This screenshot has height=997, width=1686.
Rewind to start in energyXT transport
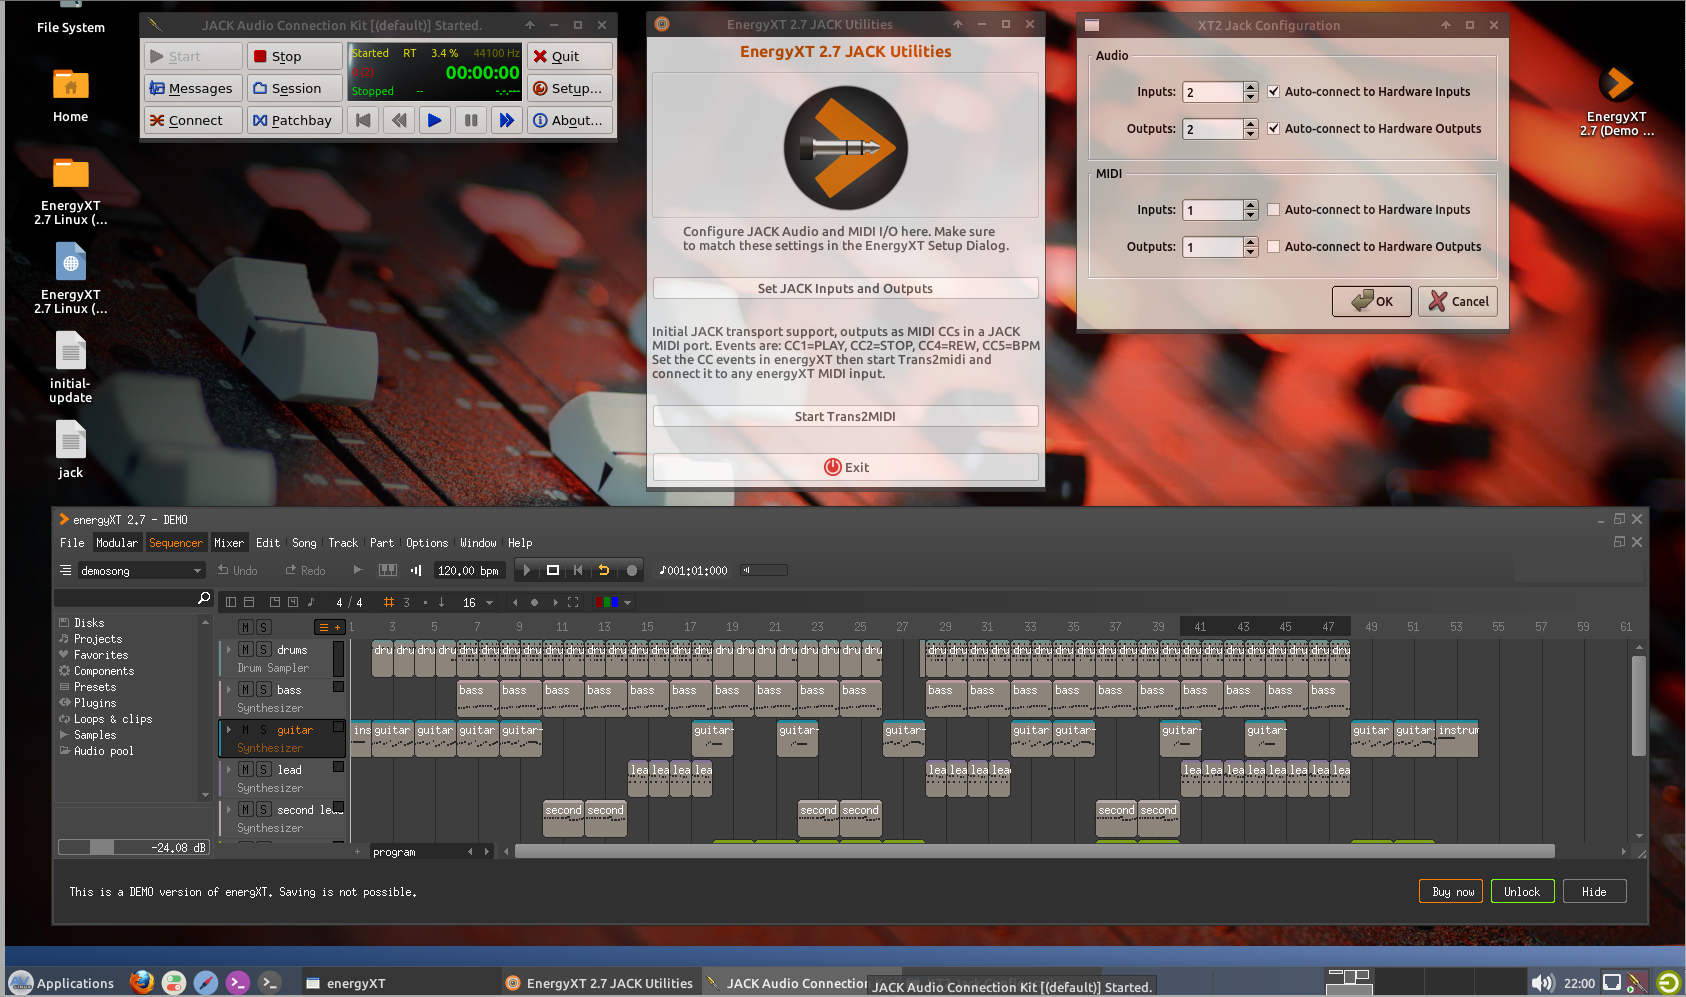pos(578,570)
